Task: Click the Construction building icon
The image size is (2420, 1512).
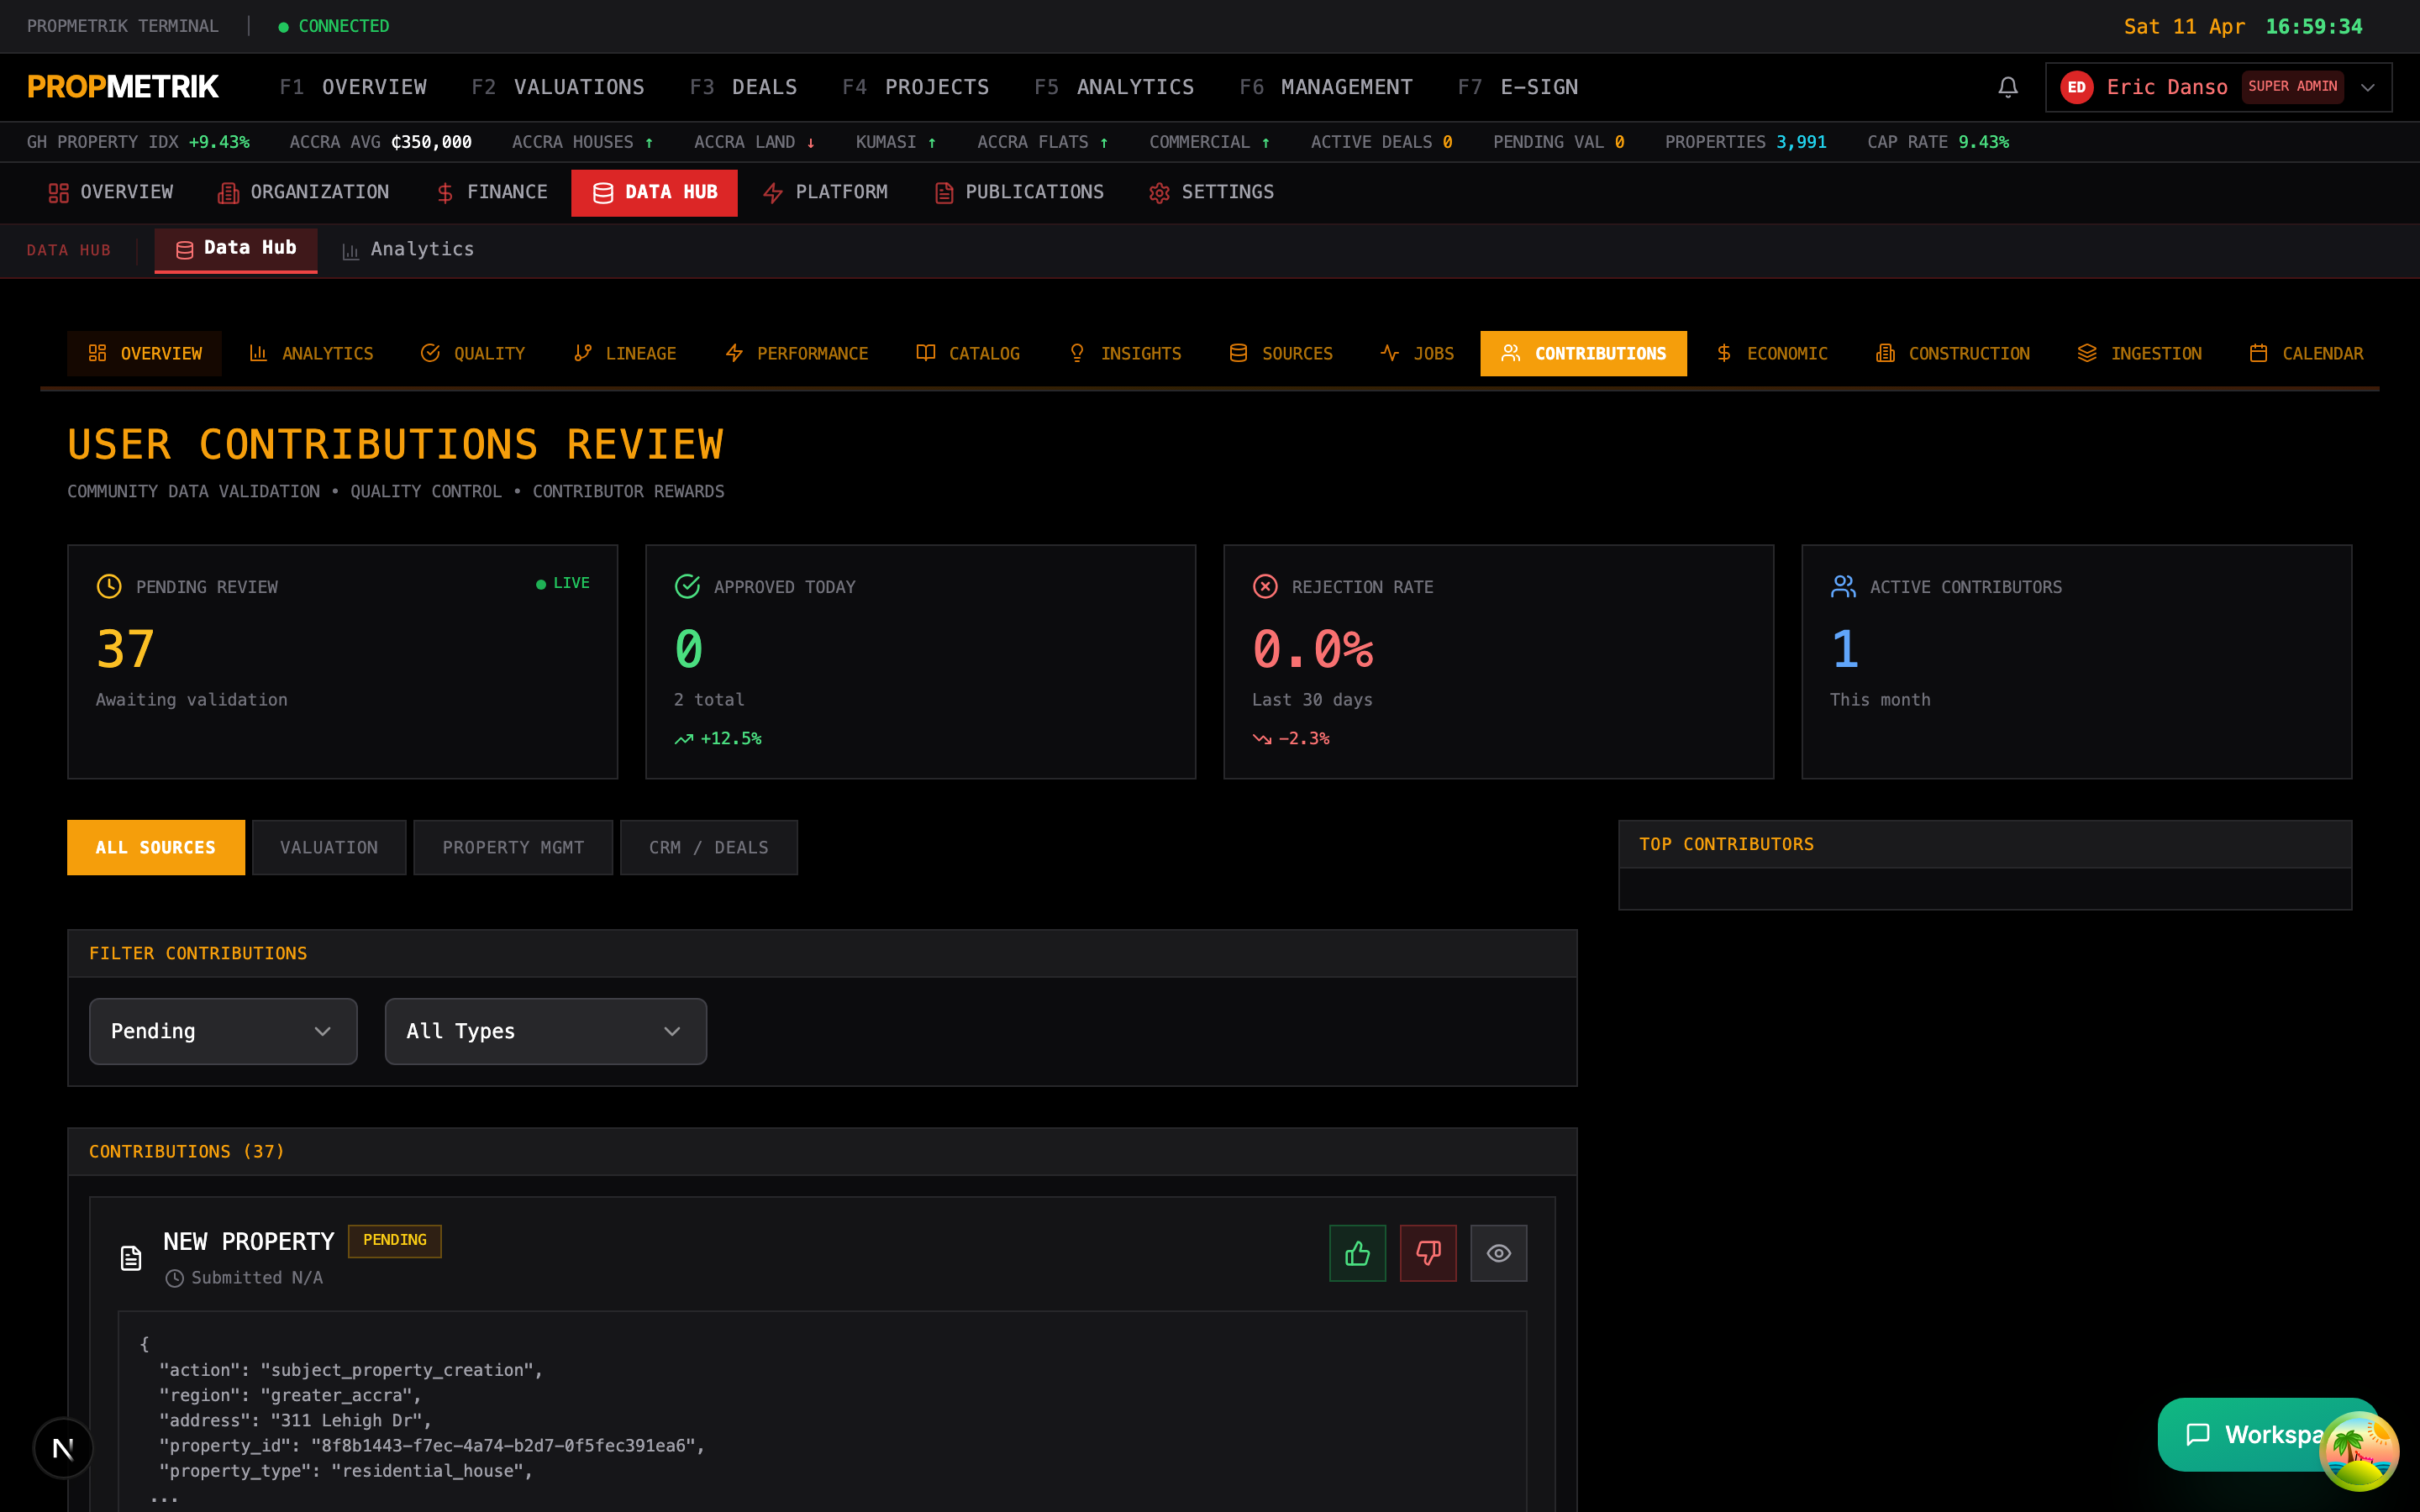Action: tap(1885, 353)
